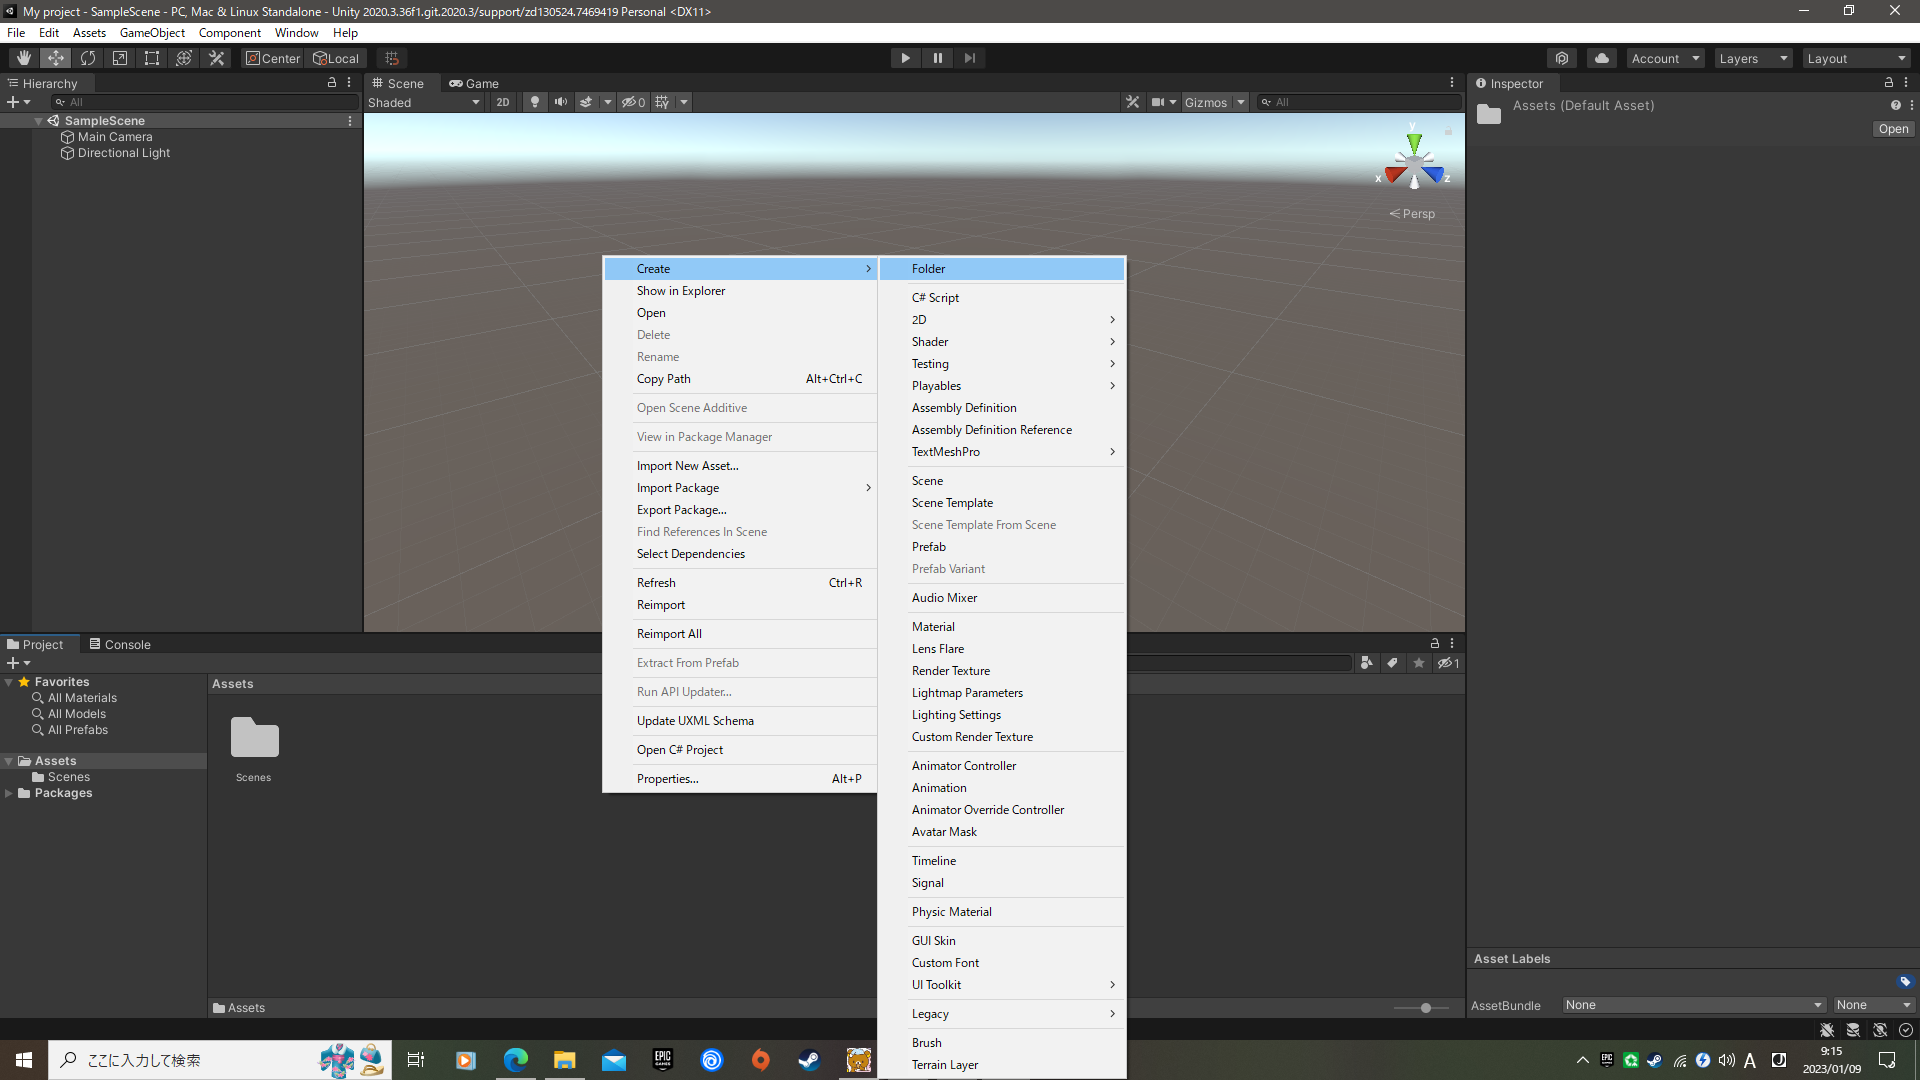Open the Scene camera settings dropdown
1920x1080 pixels.
1163,102
